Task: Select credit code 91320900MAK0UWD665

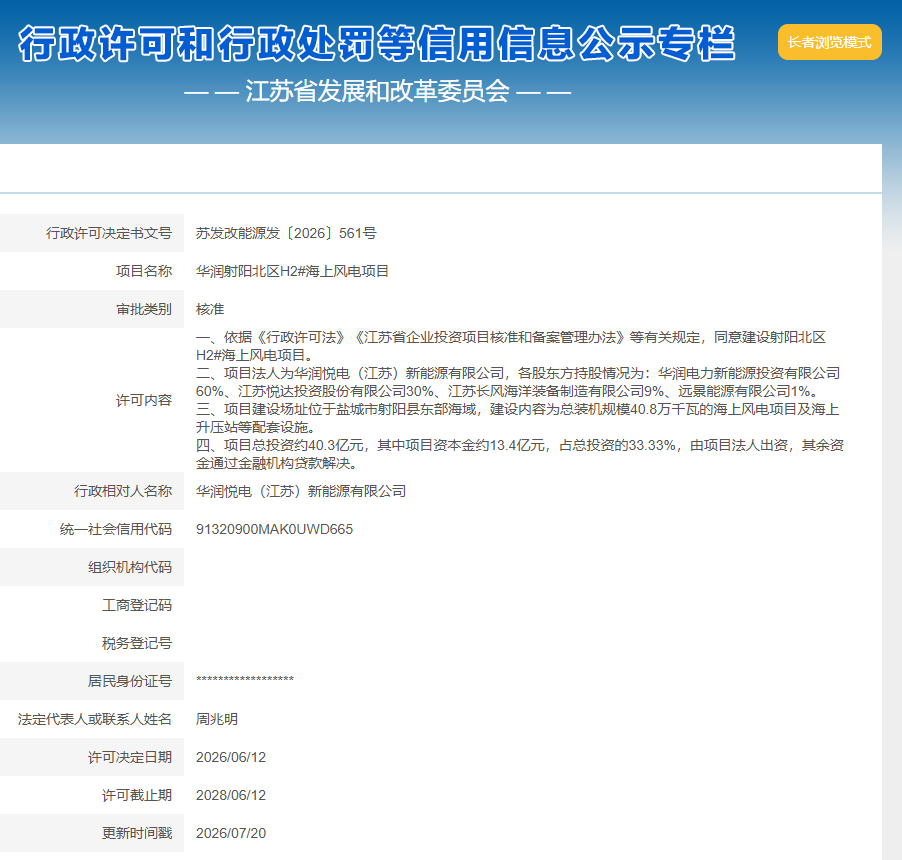Action: pos(274,529)
